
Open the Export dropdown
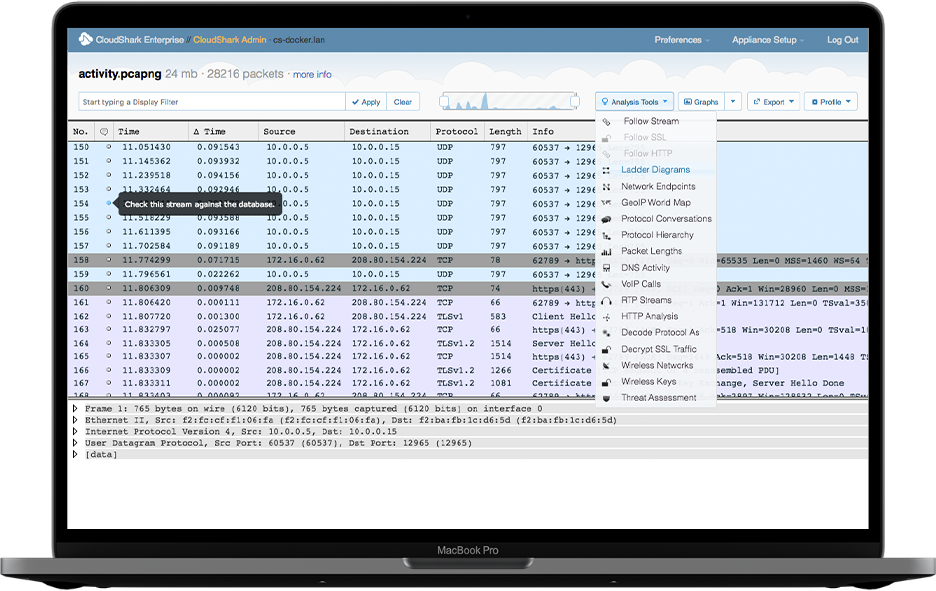(774, 102)
